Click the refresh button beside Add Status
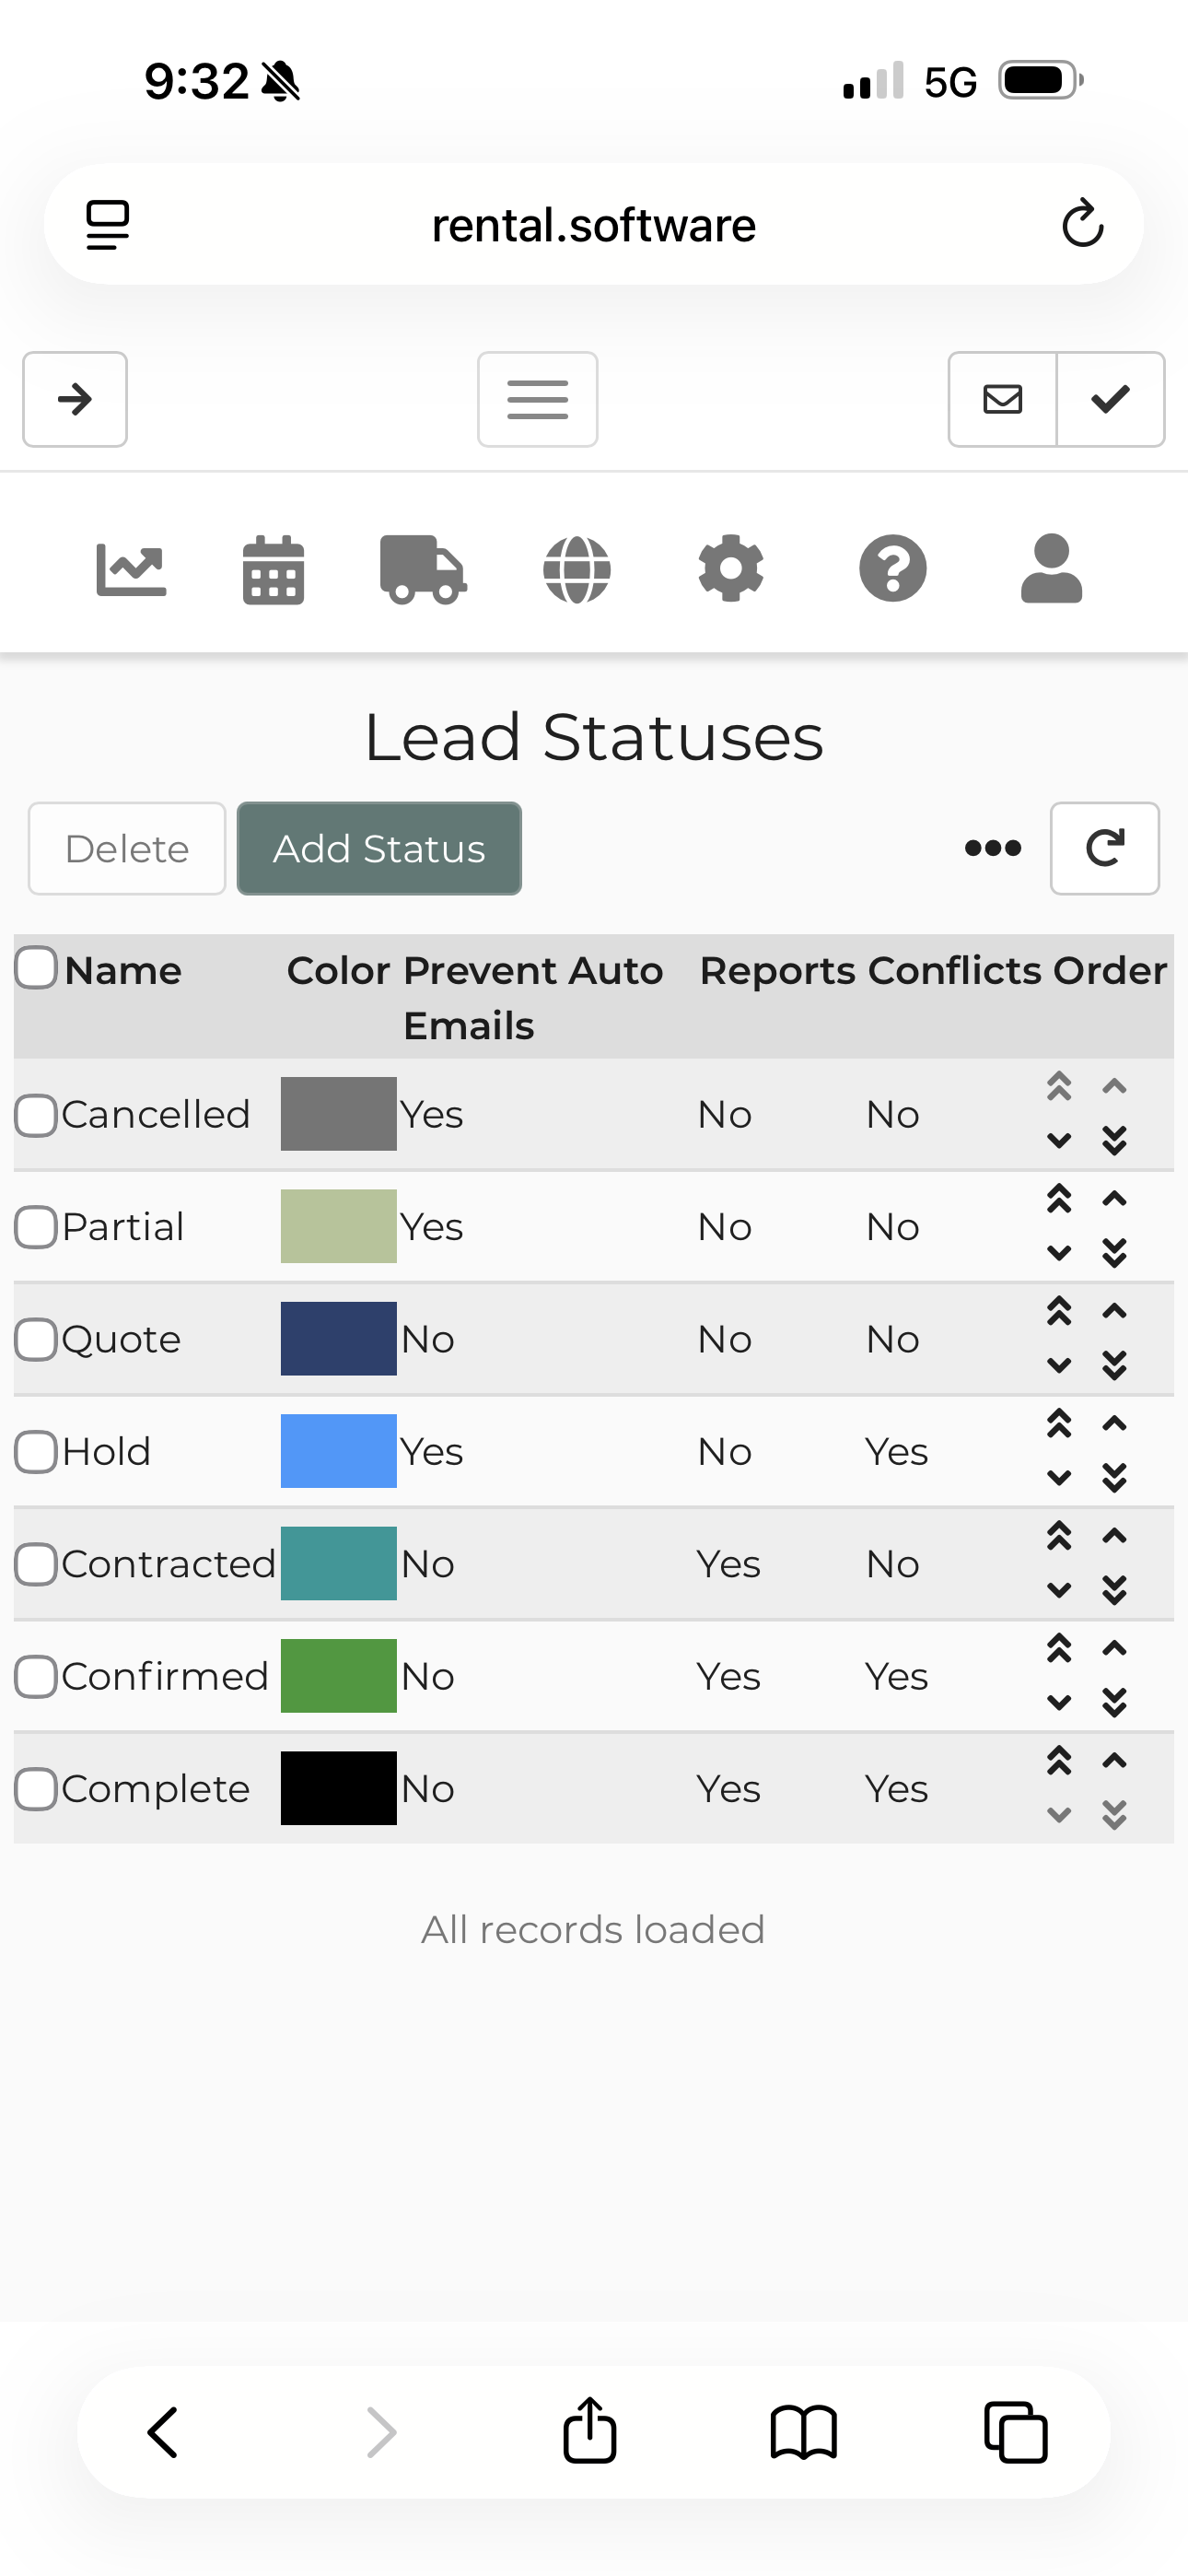 (1104, 848)
